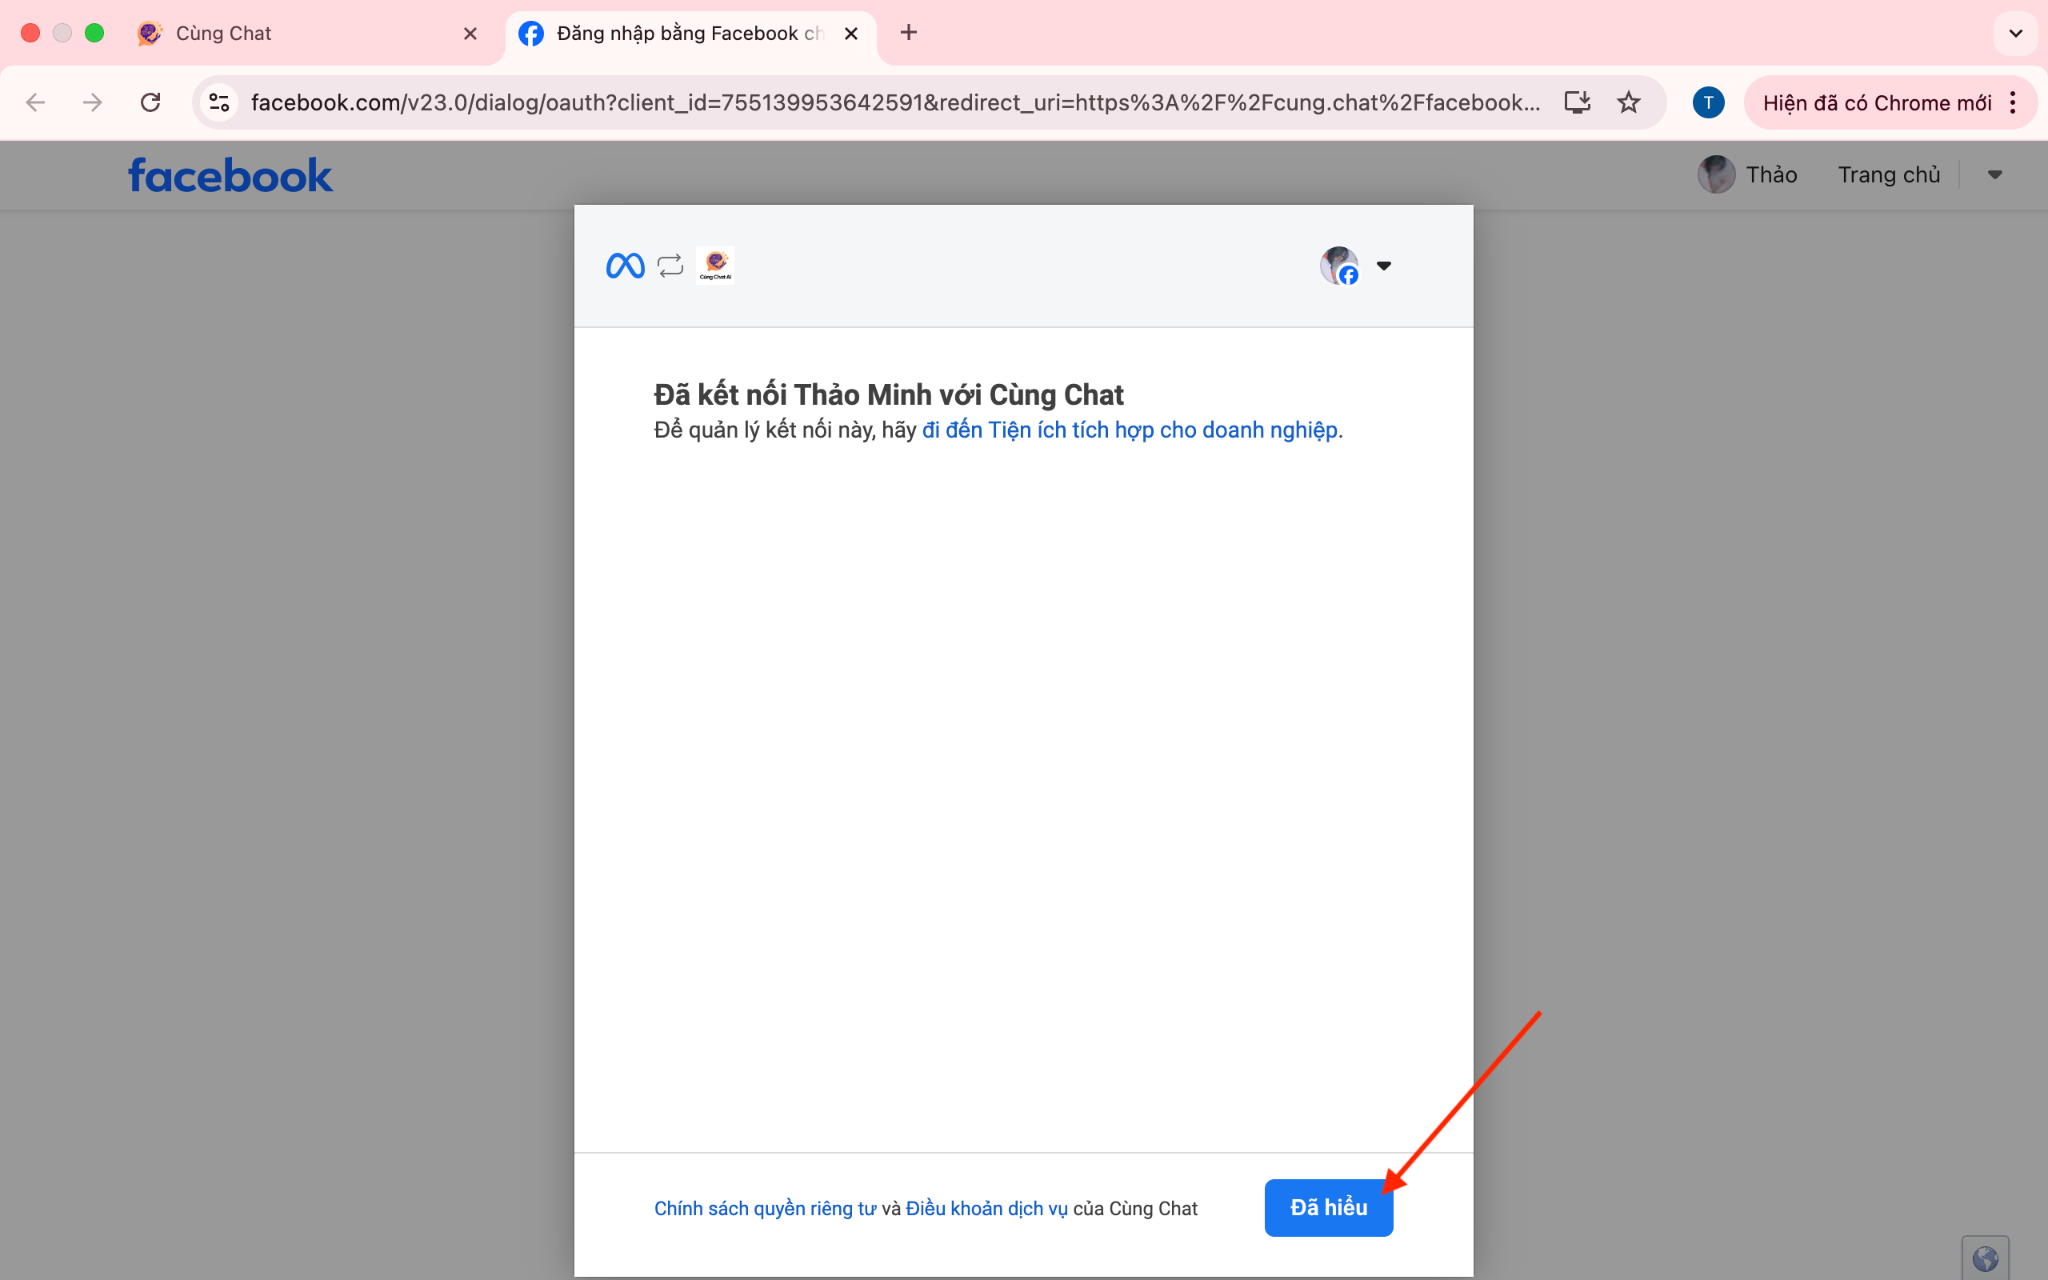Expand account switcher dropdown in dialog
Image resolution: width=2048 pixels, height=1280 pixels.
pyautogui.click(x=1384, y=266)
